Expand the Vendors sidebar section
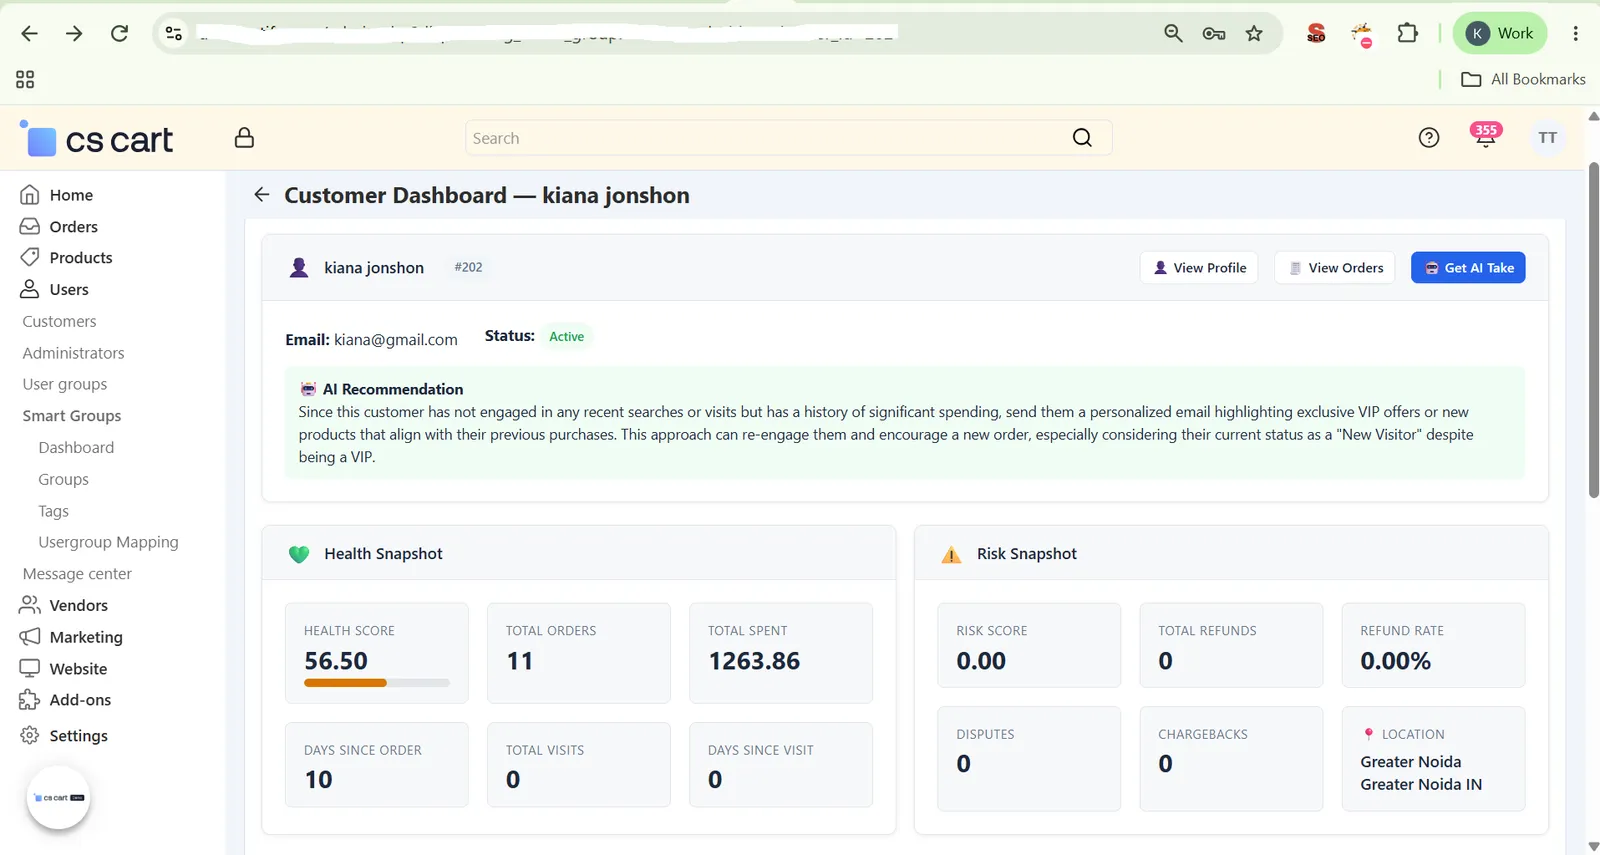 [63, 606]
